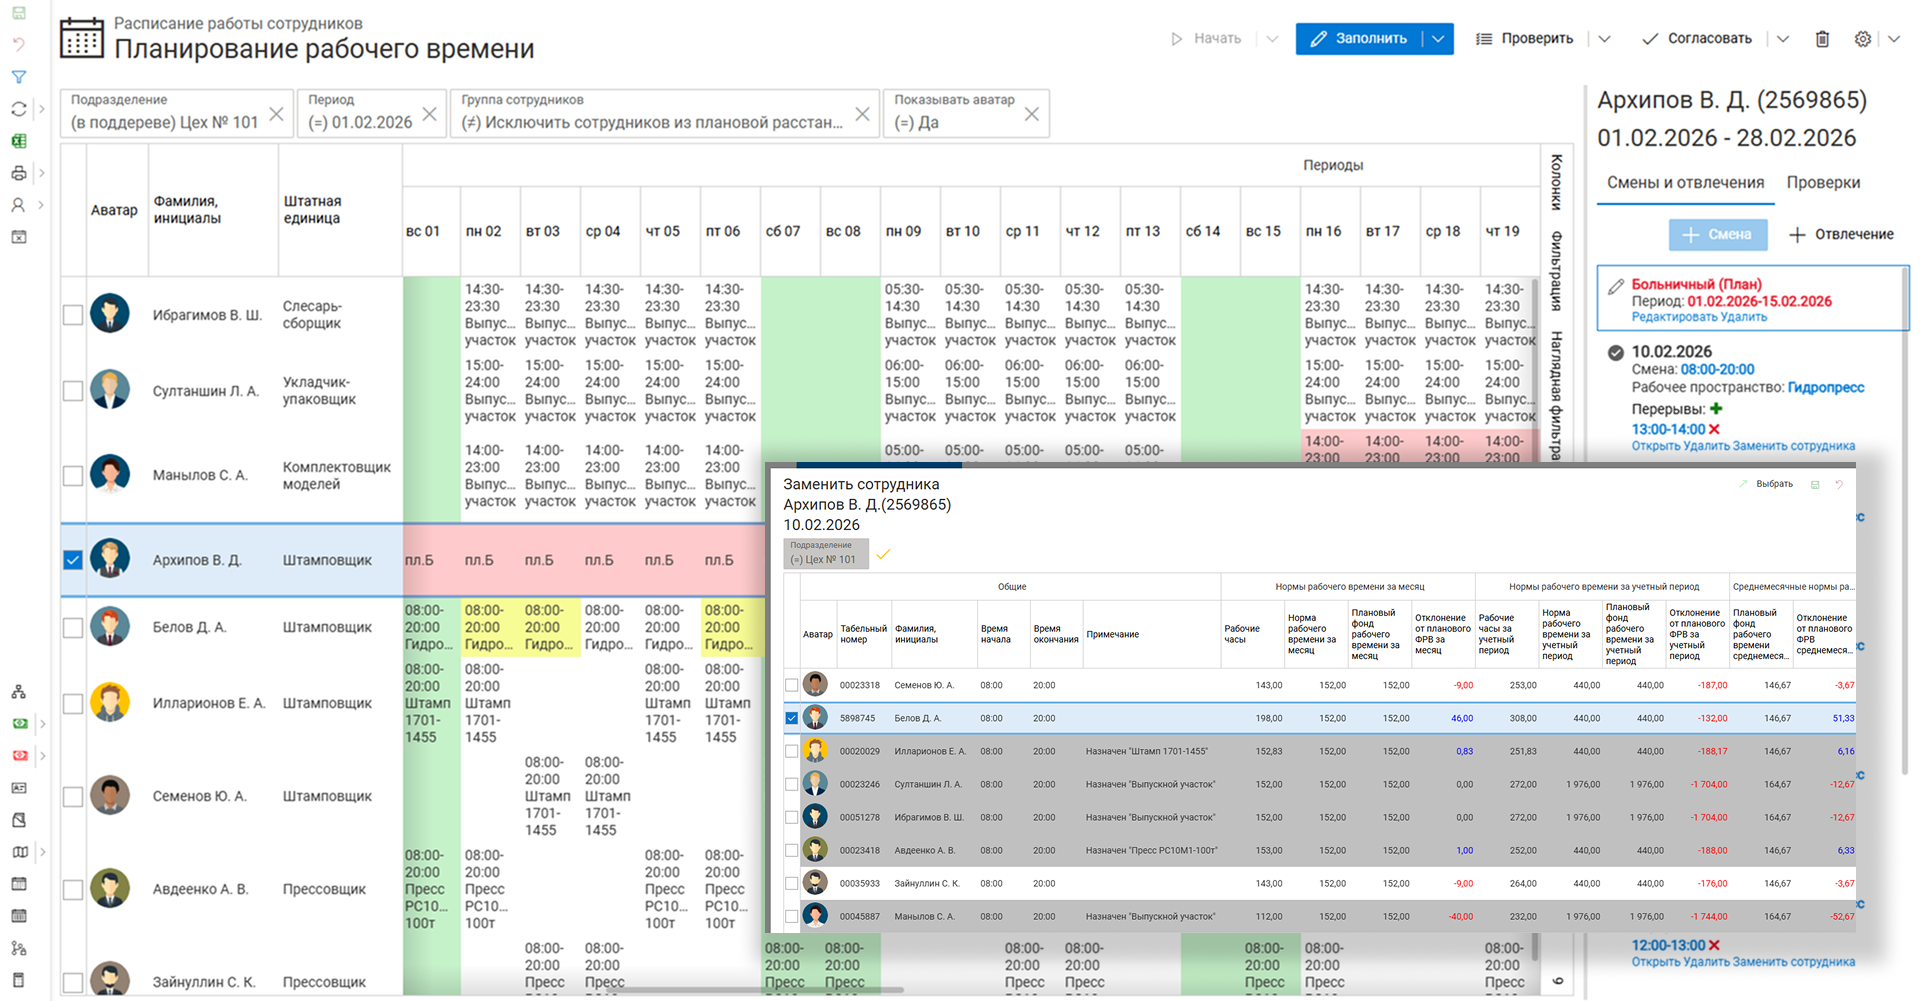Open the Смены и отвлечения tab

point(1685,182)
